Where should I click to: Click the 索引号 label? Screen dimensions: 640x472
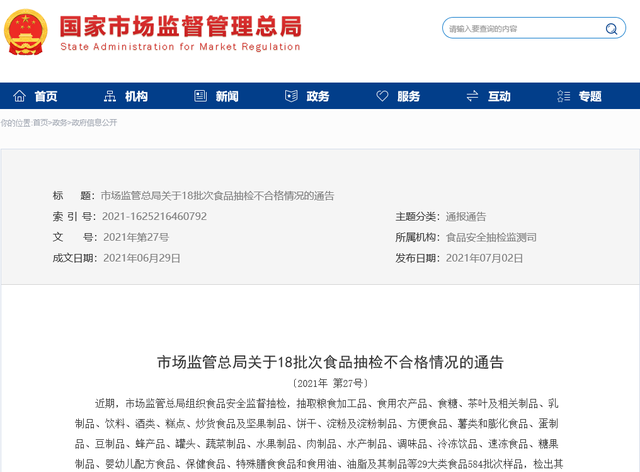[x=74, y=216]
